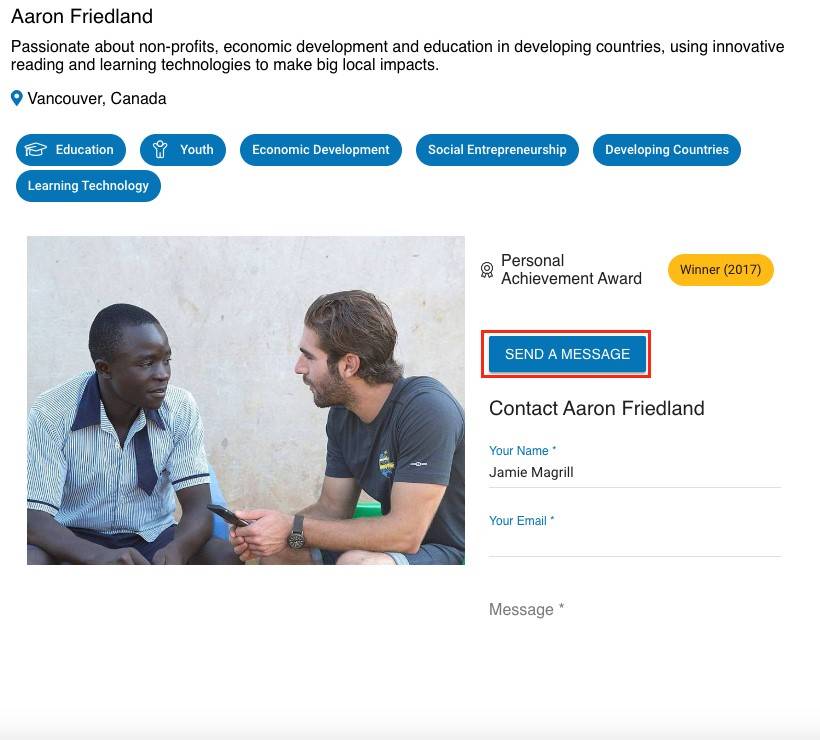Viewport: 820px width, 740px height.
Task: Open the photo of two men talking
Action: (246, 400)
